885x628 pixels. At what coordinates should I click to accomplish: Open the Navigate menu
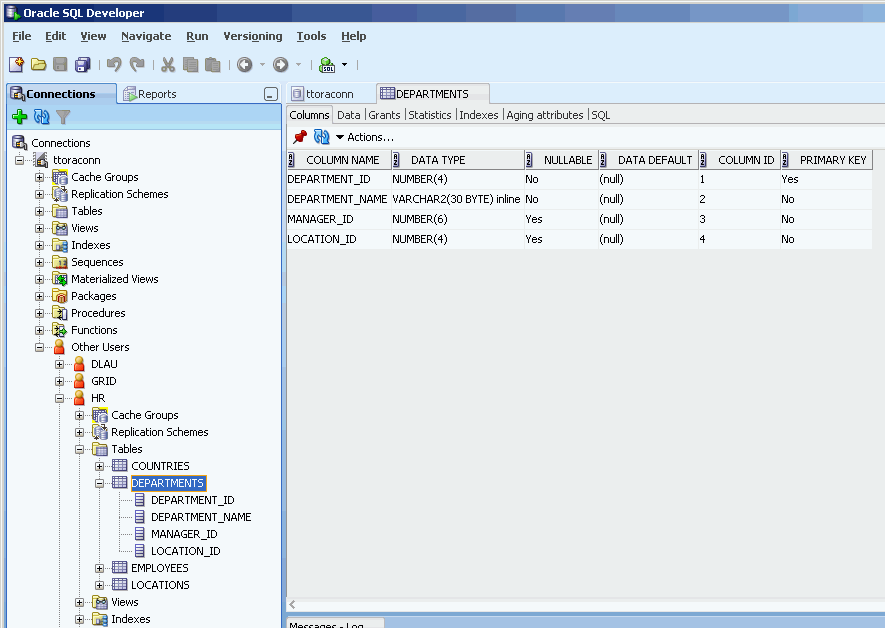146,36
